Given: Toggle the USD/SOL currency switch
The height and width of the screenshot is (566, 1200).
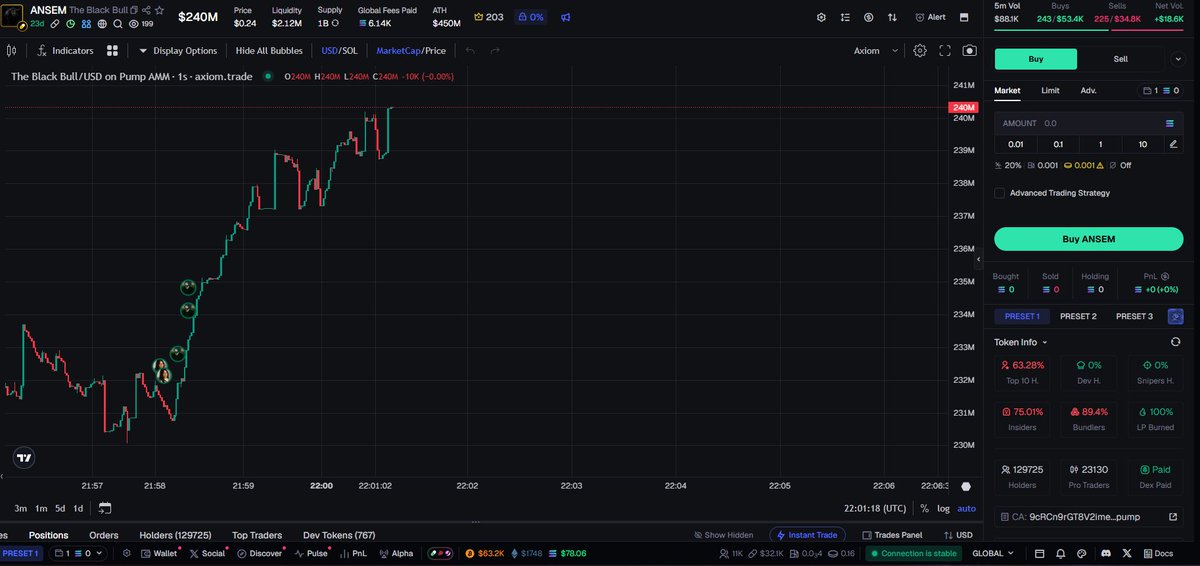Looking at the screenshot, I should [x=339, y=51].
